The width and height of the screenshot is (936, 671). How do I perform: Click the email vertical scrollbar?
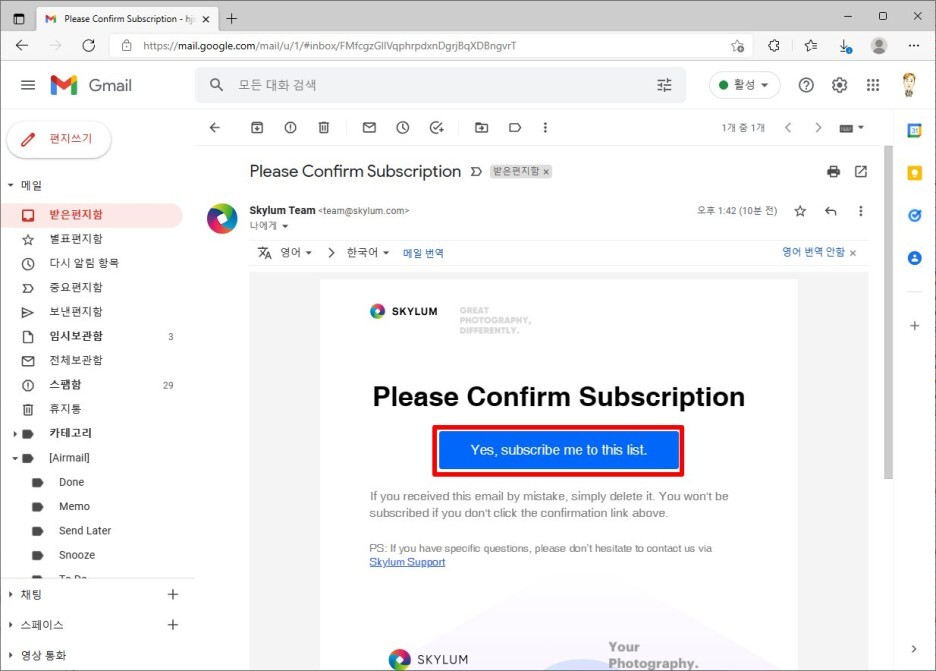click(x=888, y=312)
